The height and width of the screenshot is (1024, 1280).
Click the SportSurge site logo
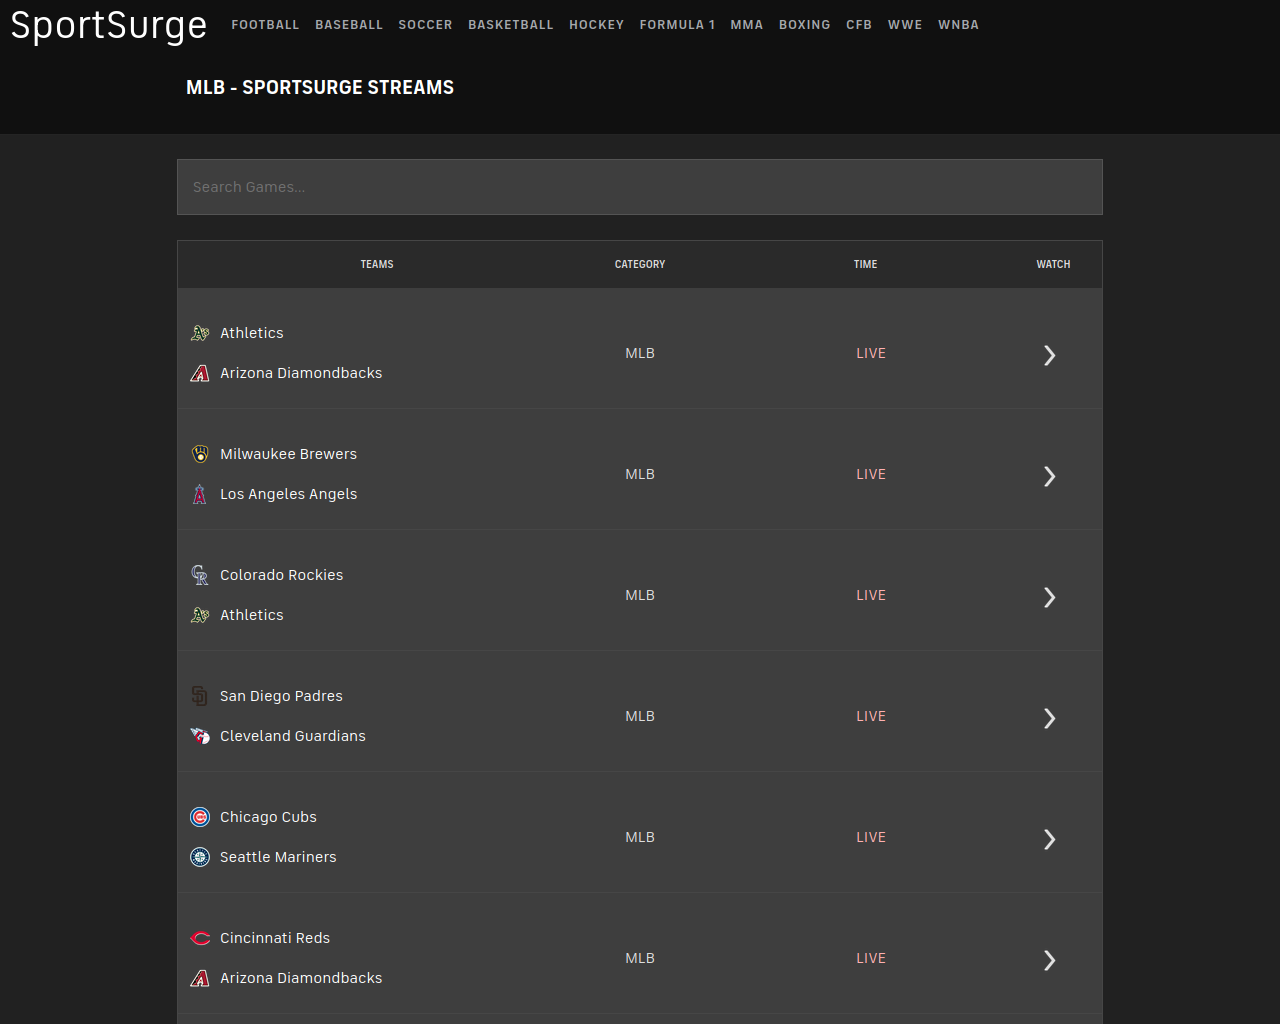(x=109, y=26)
